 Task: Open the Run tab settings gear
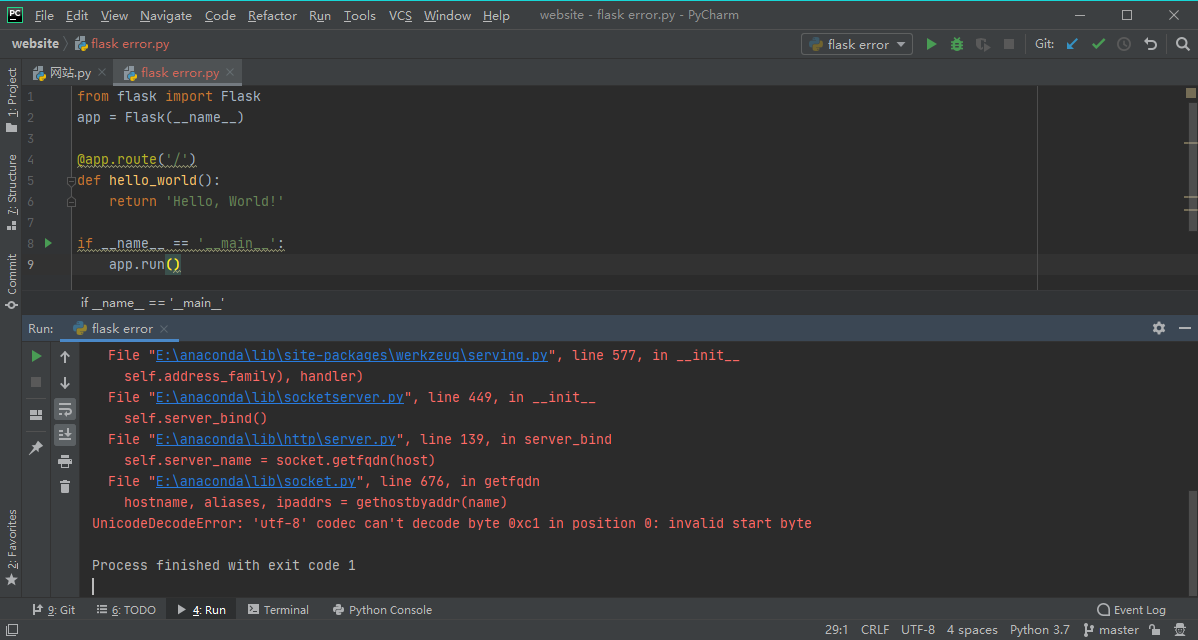pos(1158,327)
